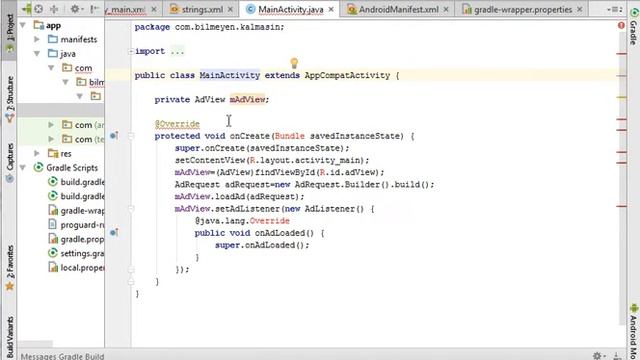Close the MainActivity.java tab
Image resolution: width=640 pixels, height=360 pixels.
331,9
